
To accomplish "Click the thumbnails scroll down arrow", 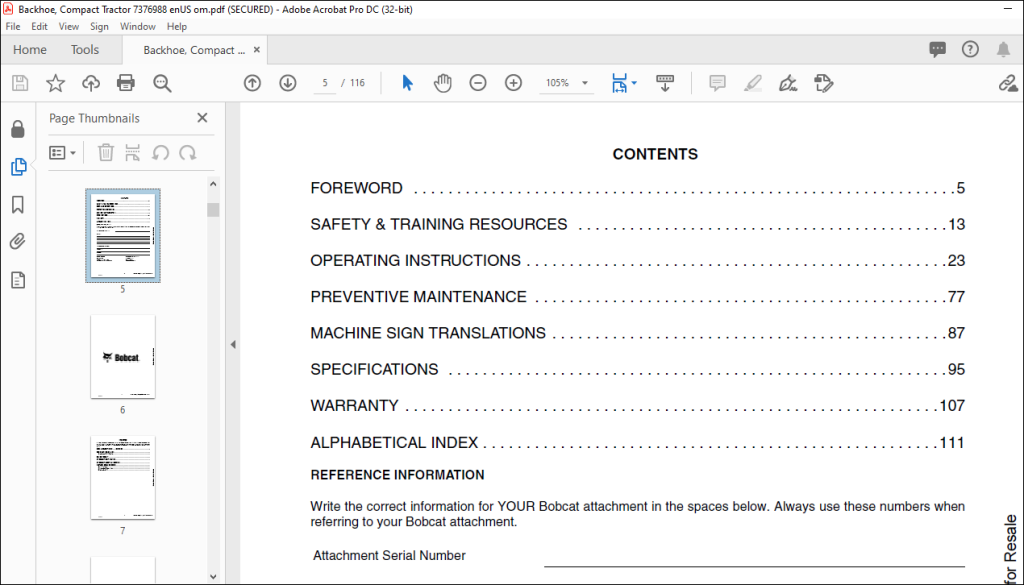I will click(213, 577).
